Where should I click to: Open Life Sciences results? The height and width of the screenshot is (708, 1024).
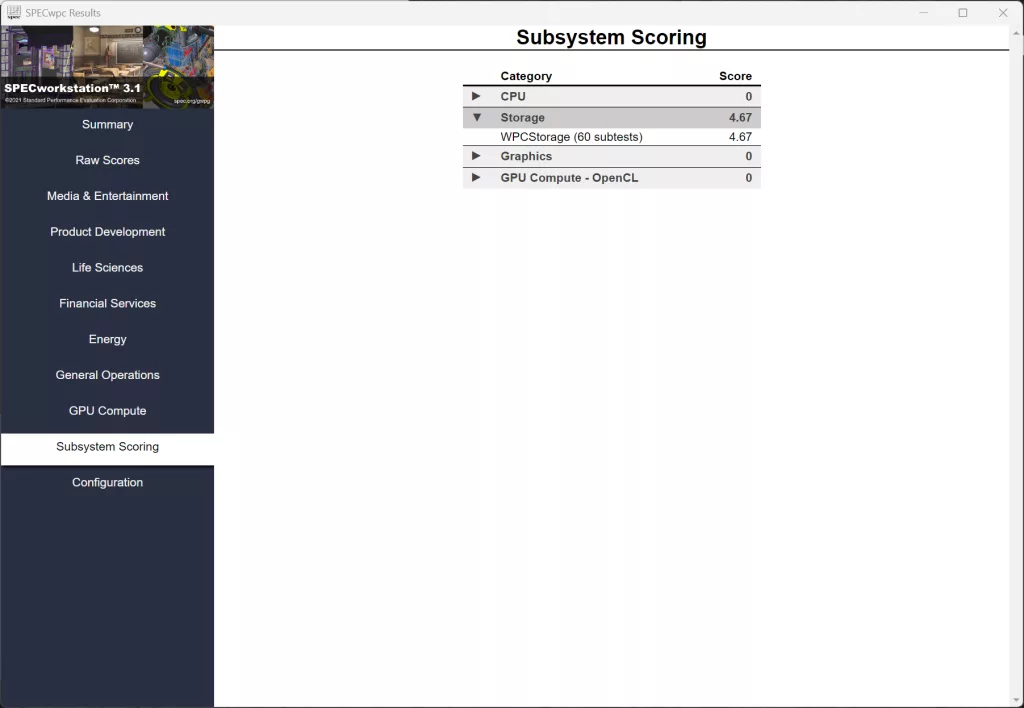(107, 268)
